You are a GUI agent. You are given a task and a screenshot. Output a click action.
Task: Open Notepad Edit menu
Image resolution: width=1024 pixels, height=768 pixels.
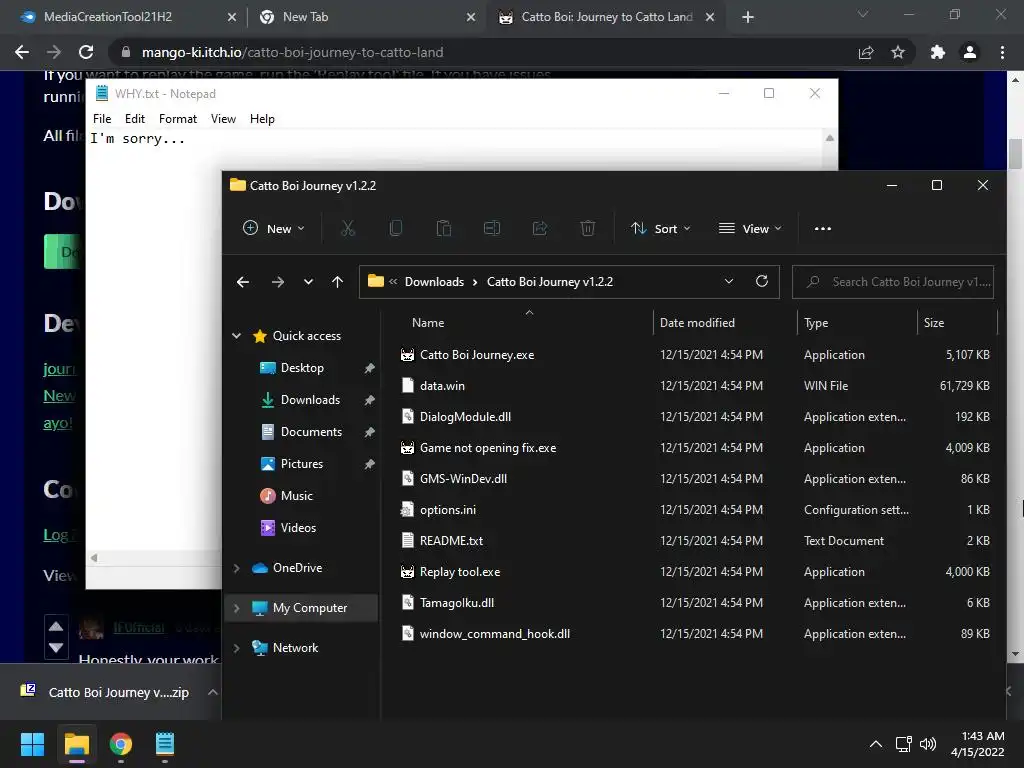pos(135,119)
